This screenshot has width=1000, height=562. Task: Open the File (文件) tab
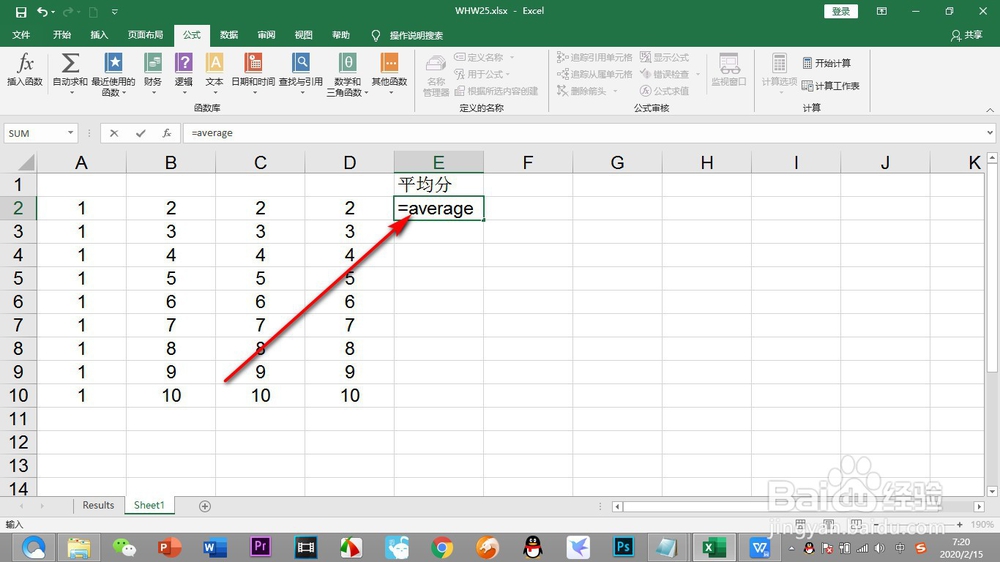pos(21,35)
